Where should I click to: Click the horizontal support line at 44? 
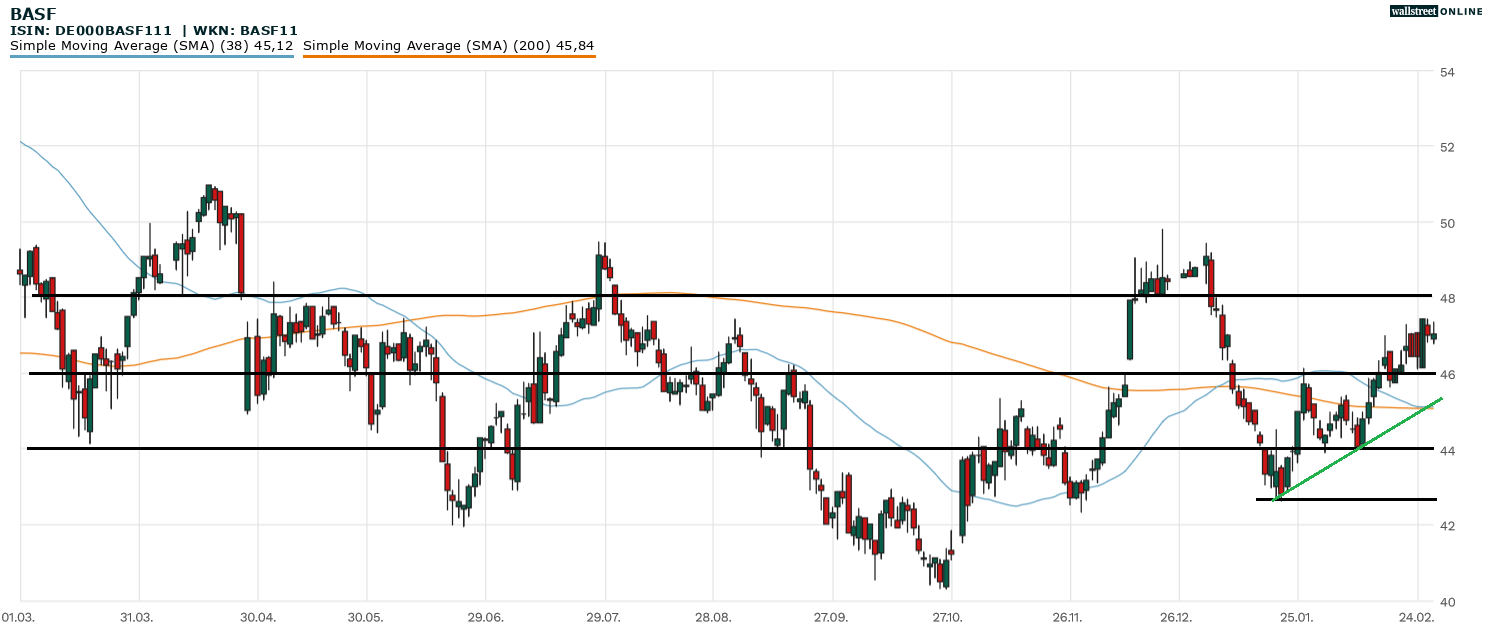point(731,448)
